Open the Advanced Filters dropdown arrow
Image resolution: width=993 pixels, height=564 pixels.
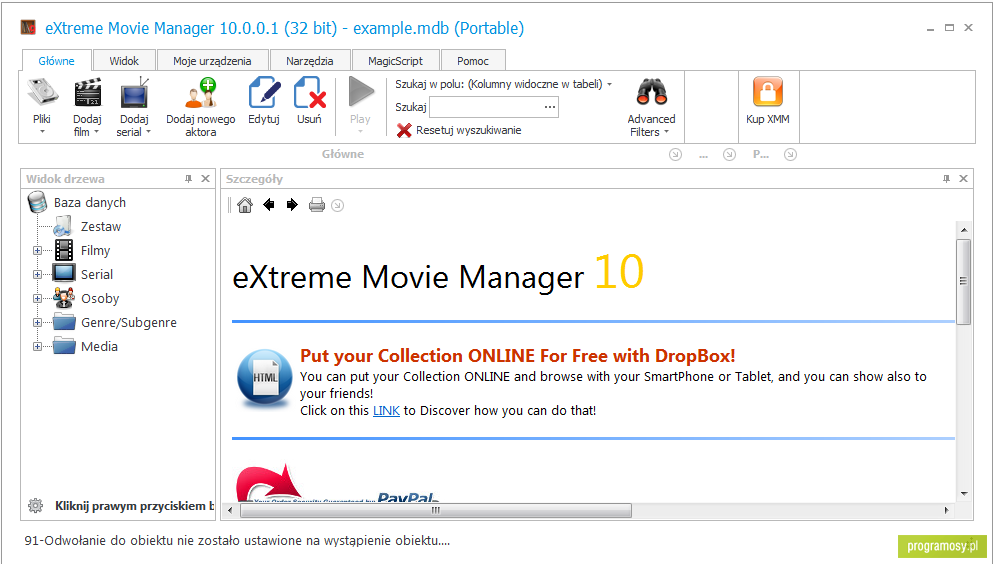666,132
